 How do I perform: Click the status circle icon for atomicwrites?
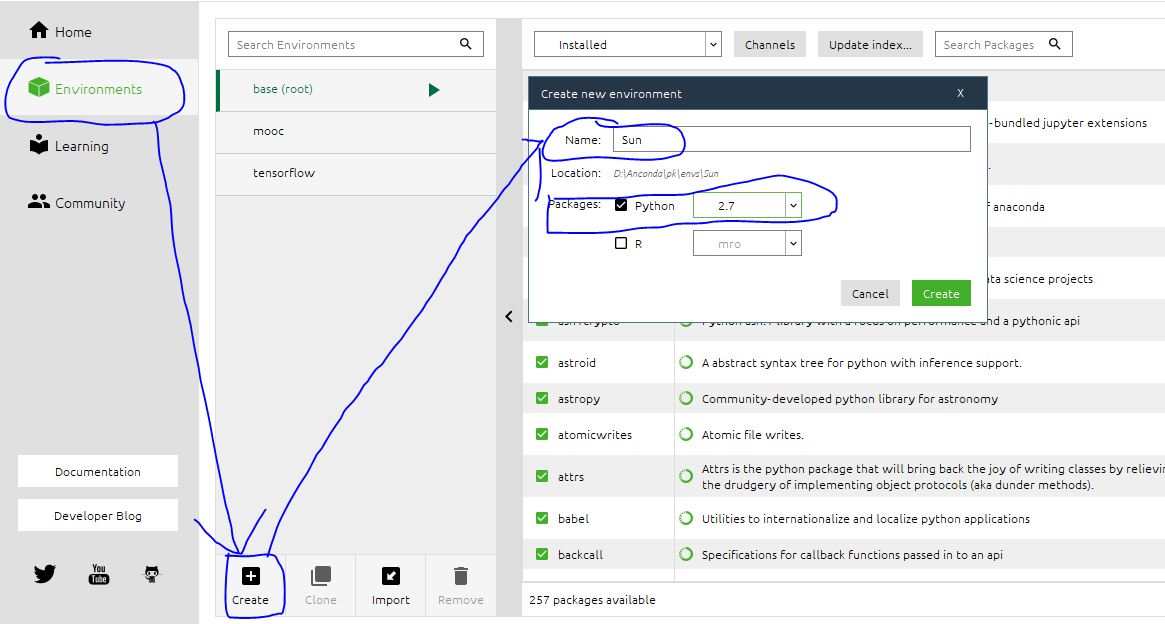click(x=687, y=435)
